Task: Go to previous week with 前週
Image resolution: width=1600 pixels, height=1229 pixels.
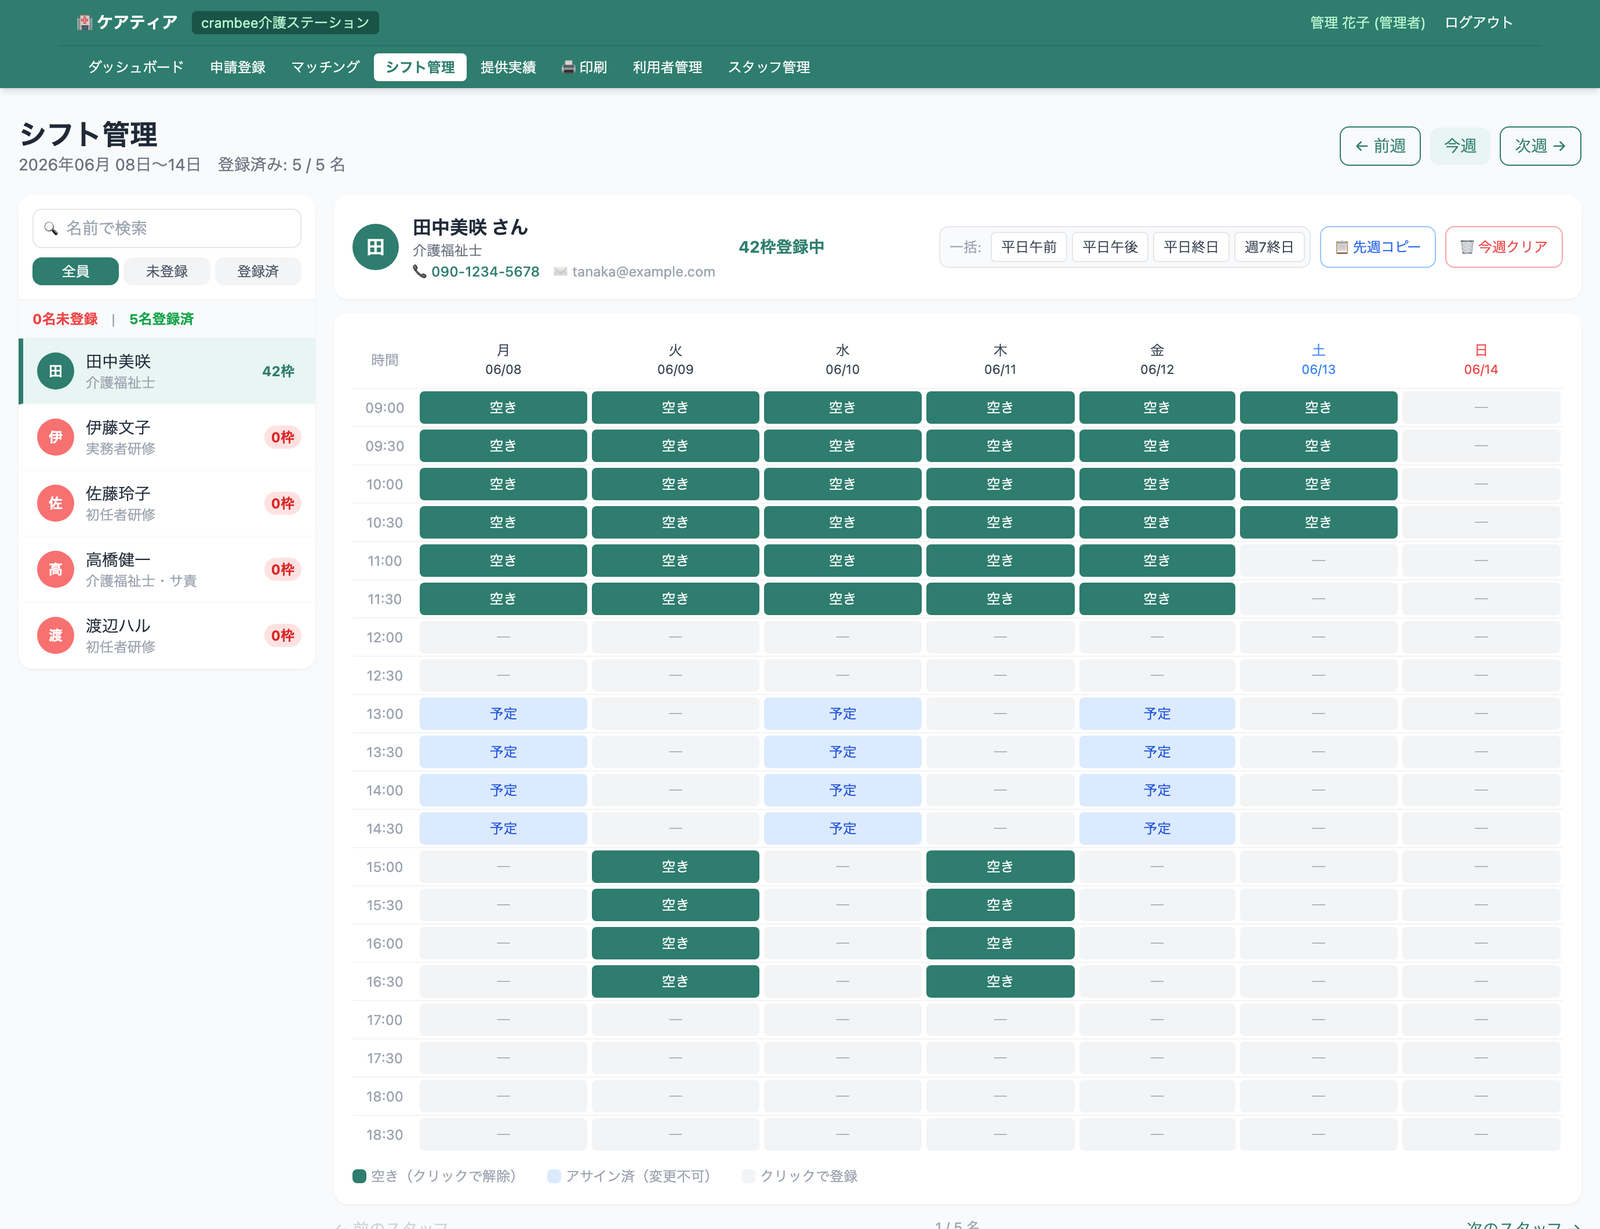Action: click(x=1380, y=146)
